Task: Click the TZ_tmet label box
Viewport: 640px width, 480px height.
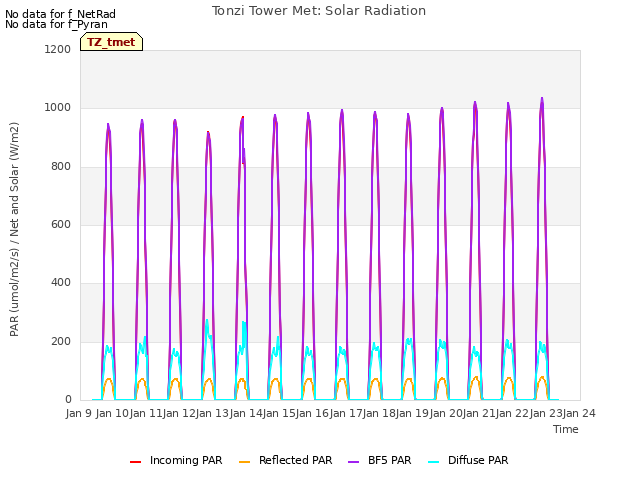Action: [111, 42]
